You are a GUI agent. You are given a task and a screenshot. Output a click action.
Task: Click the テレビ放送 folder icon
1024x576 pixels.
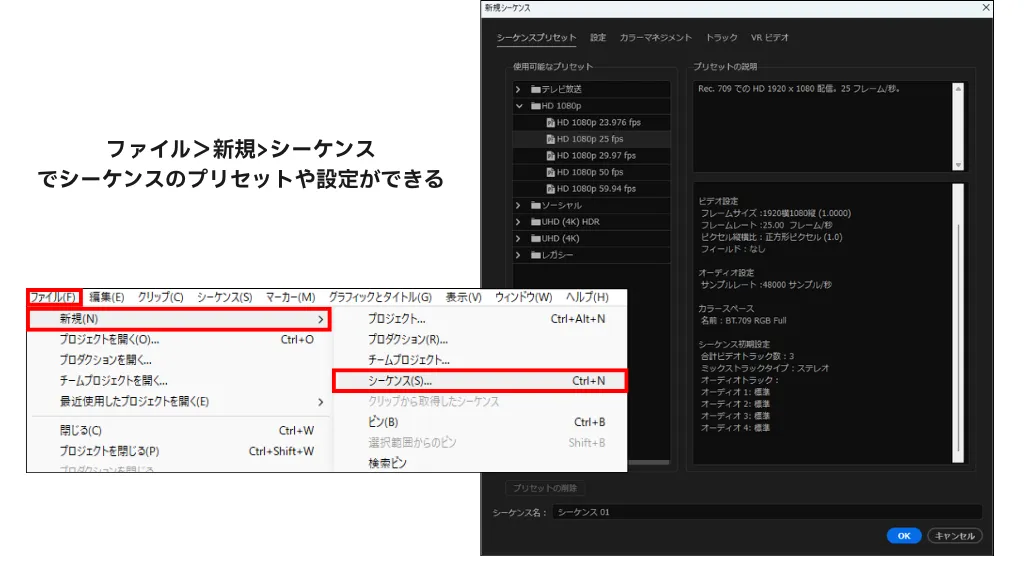[536, 89]
